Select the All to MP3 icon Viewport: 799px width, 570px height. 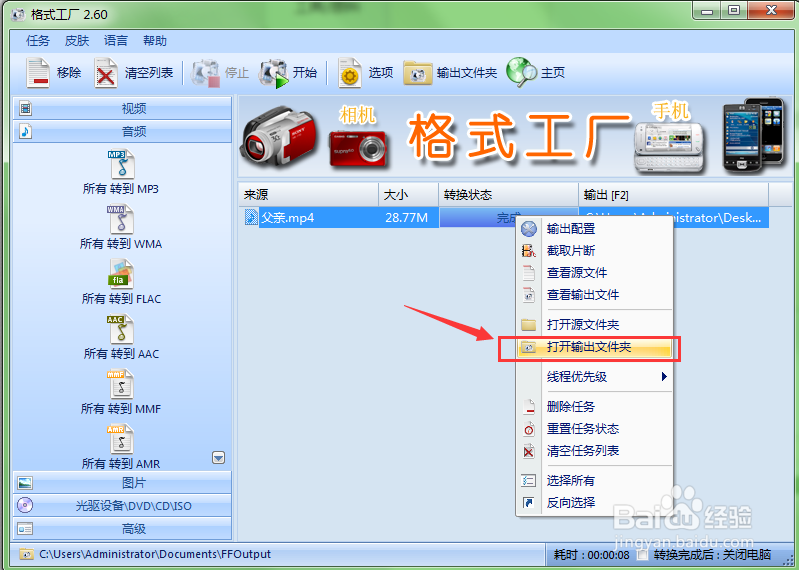(121, 164)
